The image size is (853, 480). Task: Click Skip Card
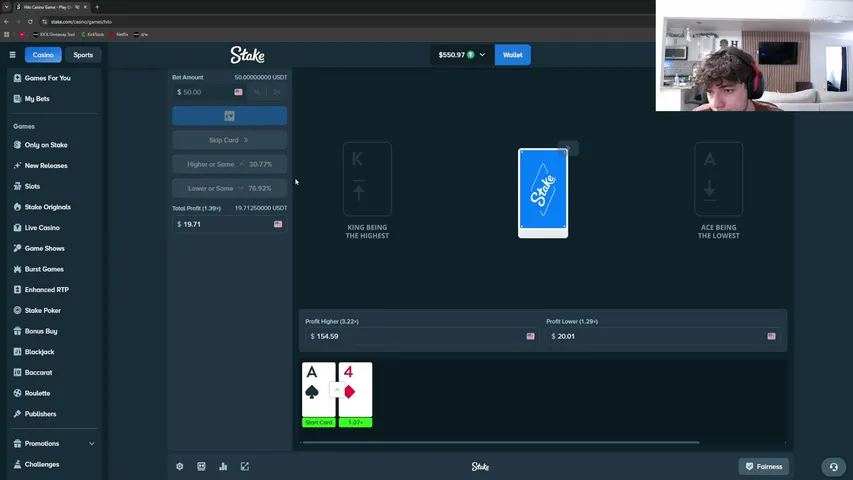pyautogui.click(x=230, y=140)
